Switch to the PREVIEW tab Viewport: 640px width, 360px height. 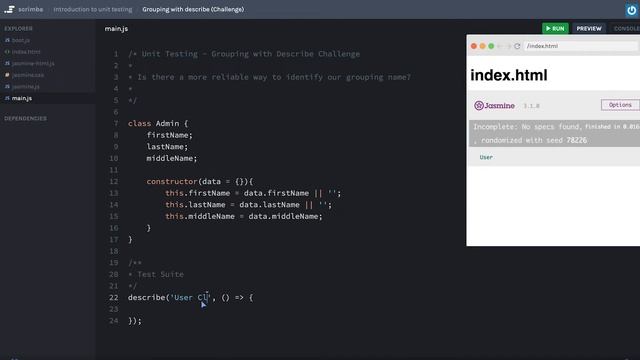click(589, 28)
